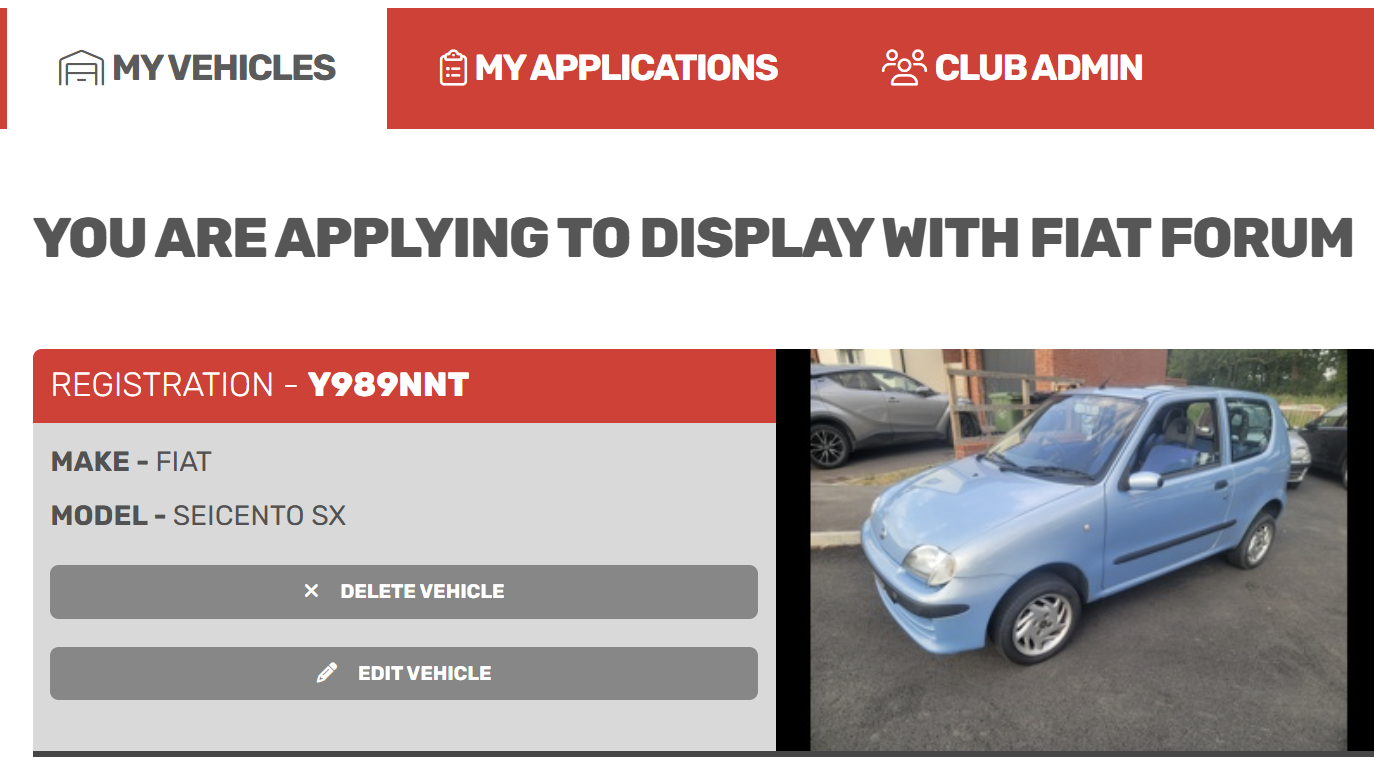Click the MAKE - FIAT line
The height and width of the screenshot is (757, 1374).
click(131, 462)
